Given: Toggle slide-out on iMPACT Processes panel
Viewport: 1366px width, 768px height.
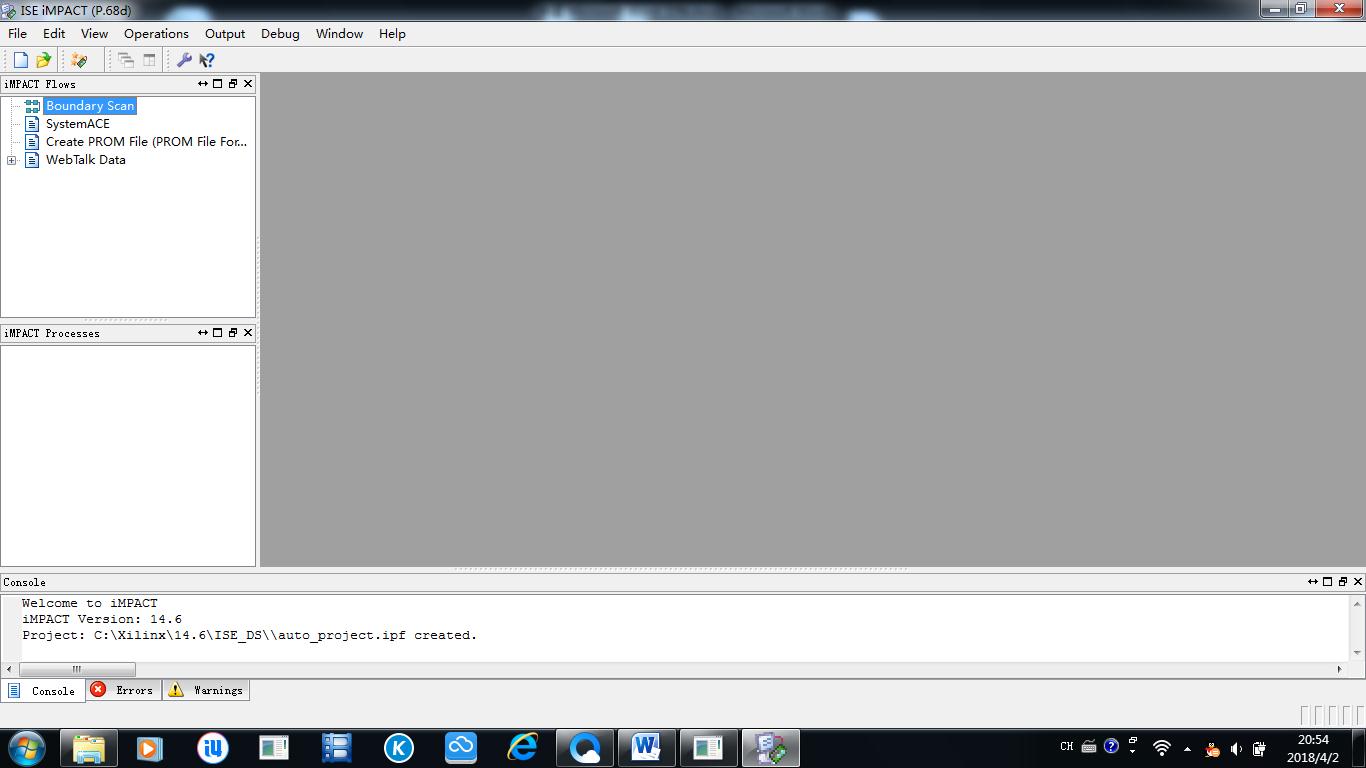Looking at the screenshot, I should tap(203, 333).
